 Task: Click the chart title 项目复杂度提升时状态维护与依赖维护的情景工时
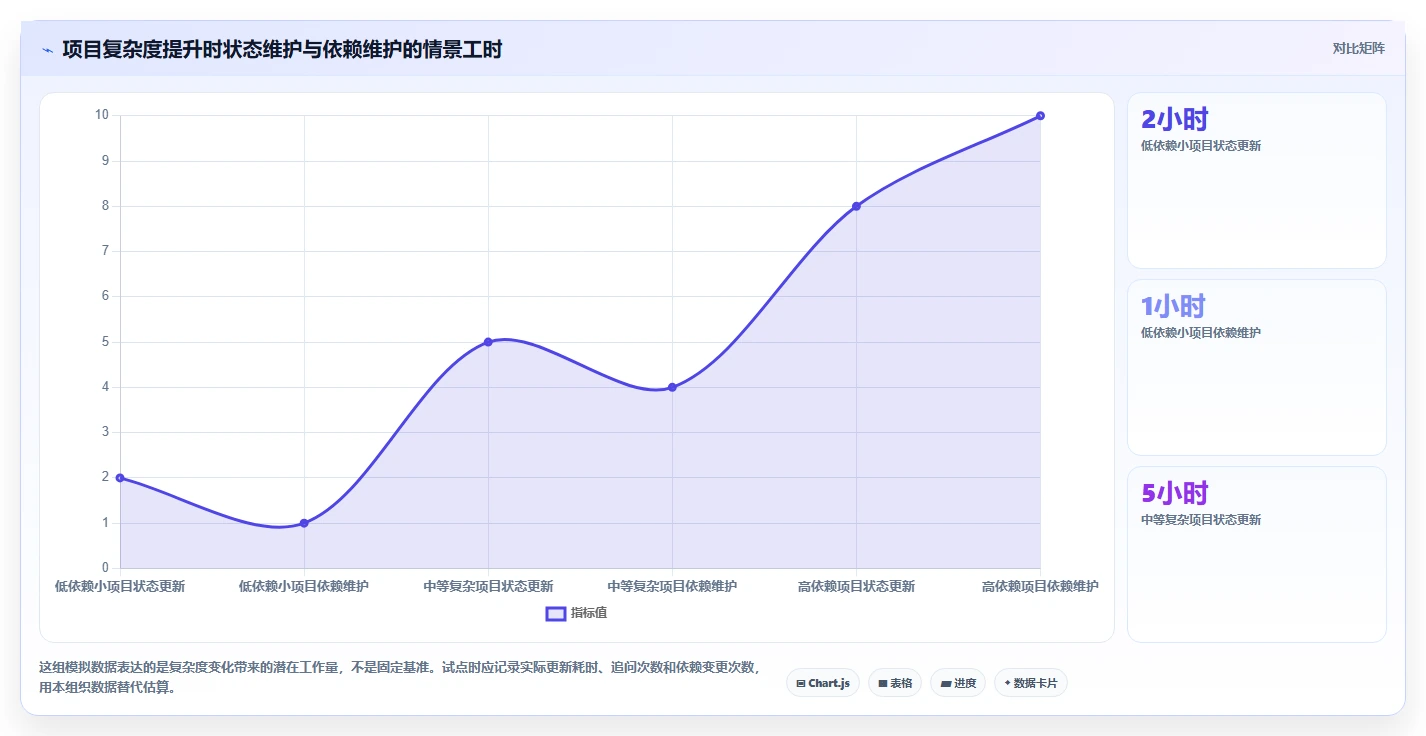[x=282, y=49]
